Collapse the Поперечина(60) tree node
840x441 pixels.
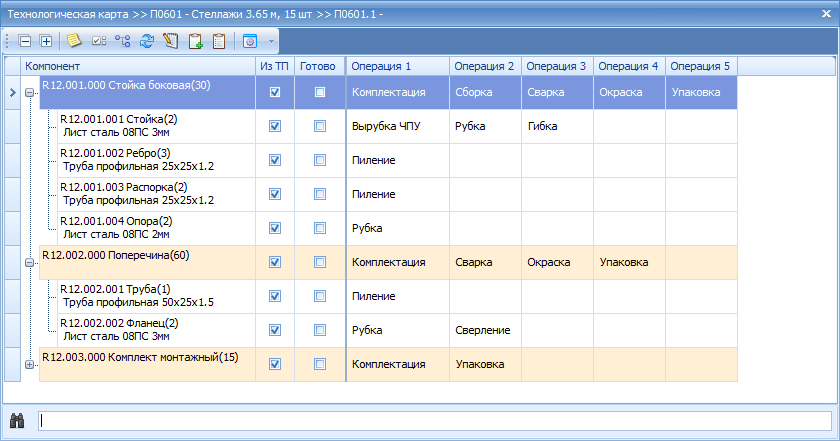click(29, 263)
